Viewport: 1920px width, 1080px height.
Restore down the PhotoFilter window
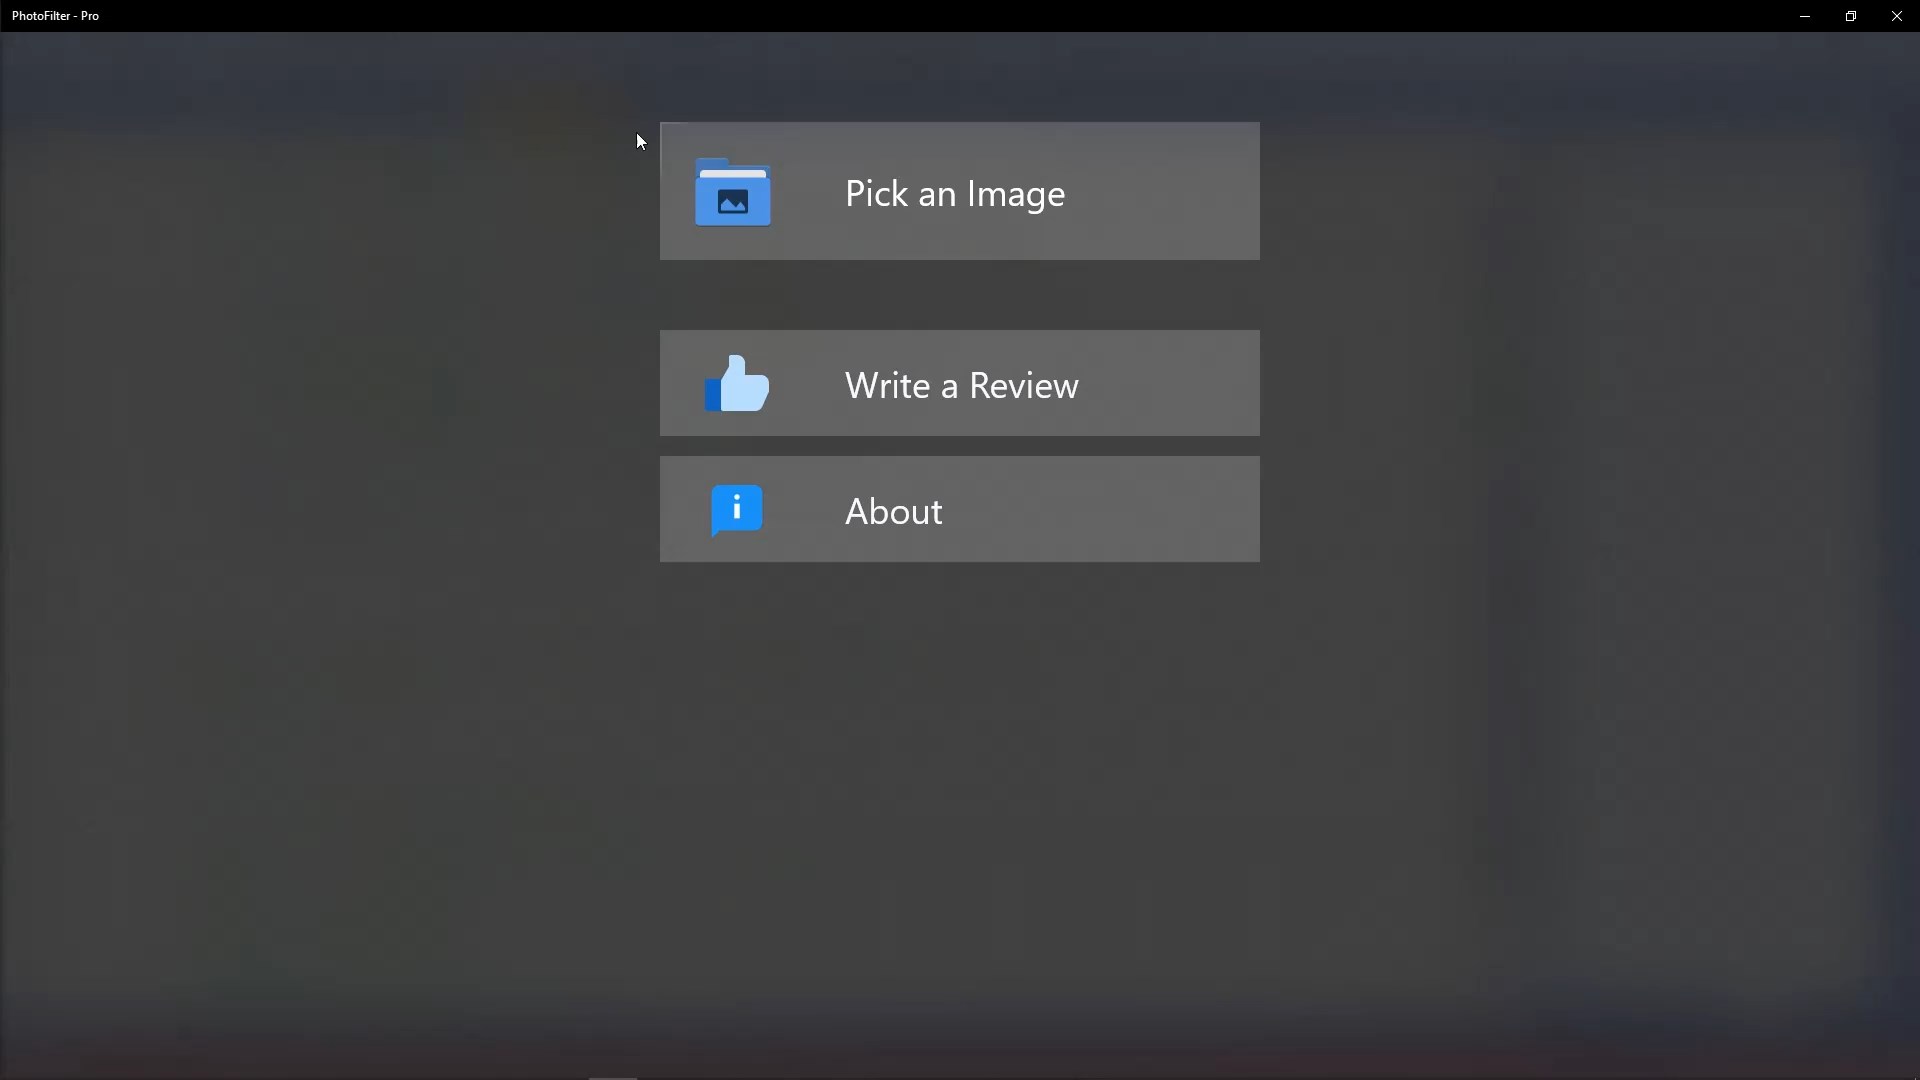tap(1850, 16)
